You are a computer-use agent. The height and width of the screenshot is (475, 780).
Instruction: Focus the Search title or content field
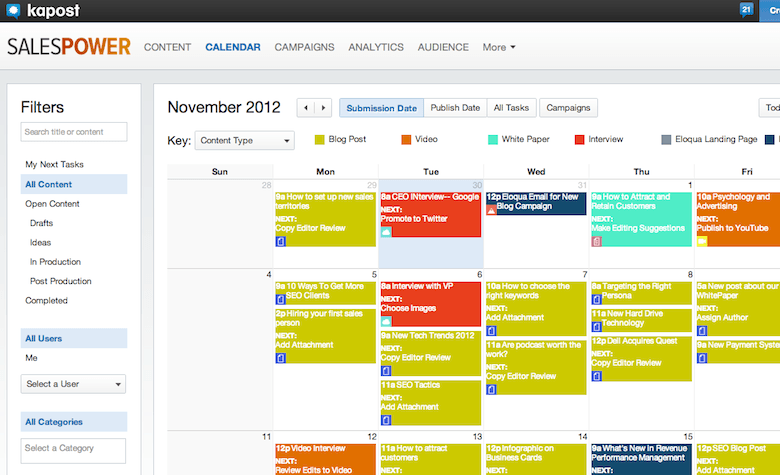click(x=74, y=132)
